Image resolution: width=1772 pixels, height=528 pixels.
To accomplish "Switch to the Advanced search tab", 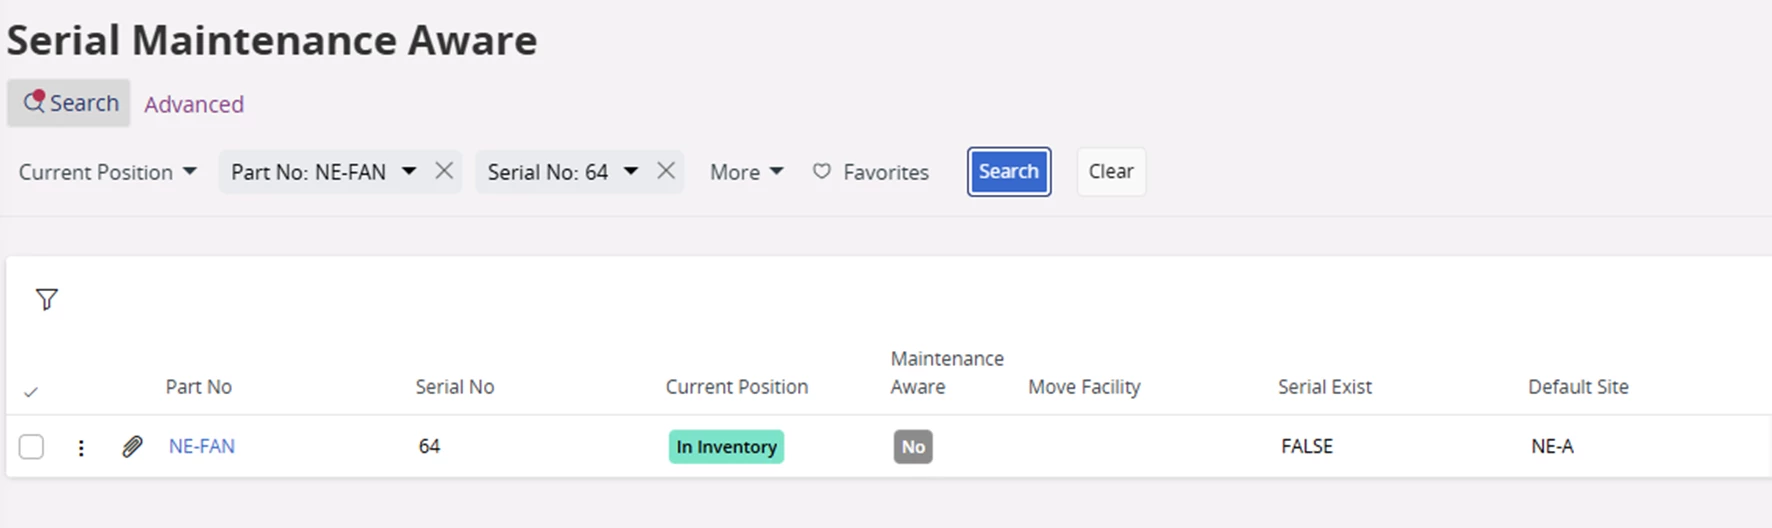I will [x=194, y=104].
